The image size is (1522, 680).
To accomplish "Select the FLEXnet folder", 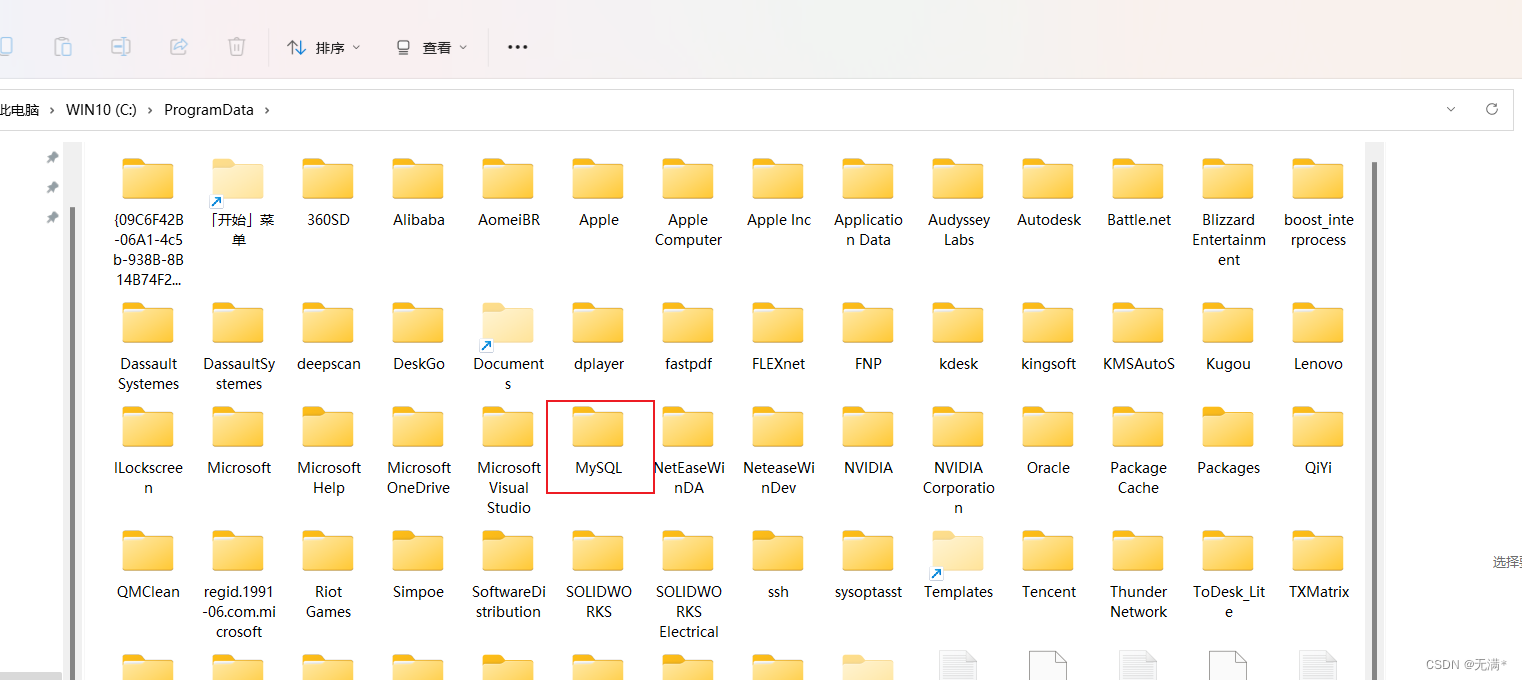I will tap(778, 337).
